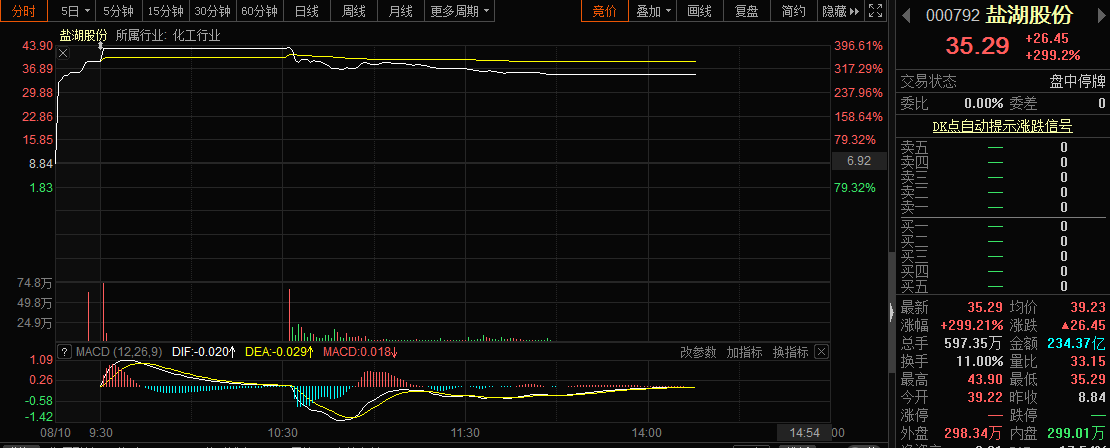Click the time marker handle at 9:30
This screenshot has width=1110, height=448.
pos(101,48)
